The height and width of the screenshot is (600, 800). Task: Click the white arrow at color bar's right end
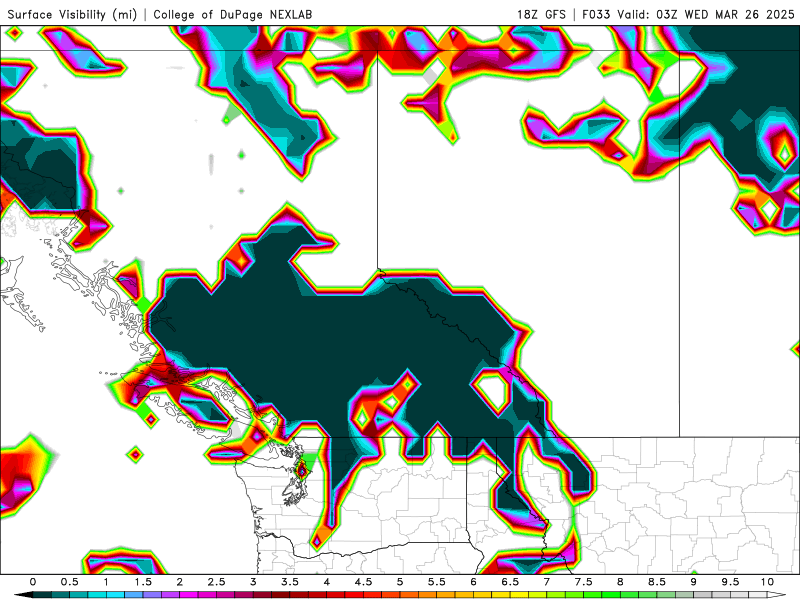point(777,595)
